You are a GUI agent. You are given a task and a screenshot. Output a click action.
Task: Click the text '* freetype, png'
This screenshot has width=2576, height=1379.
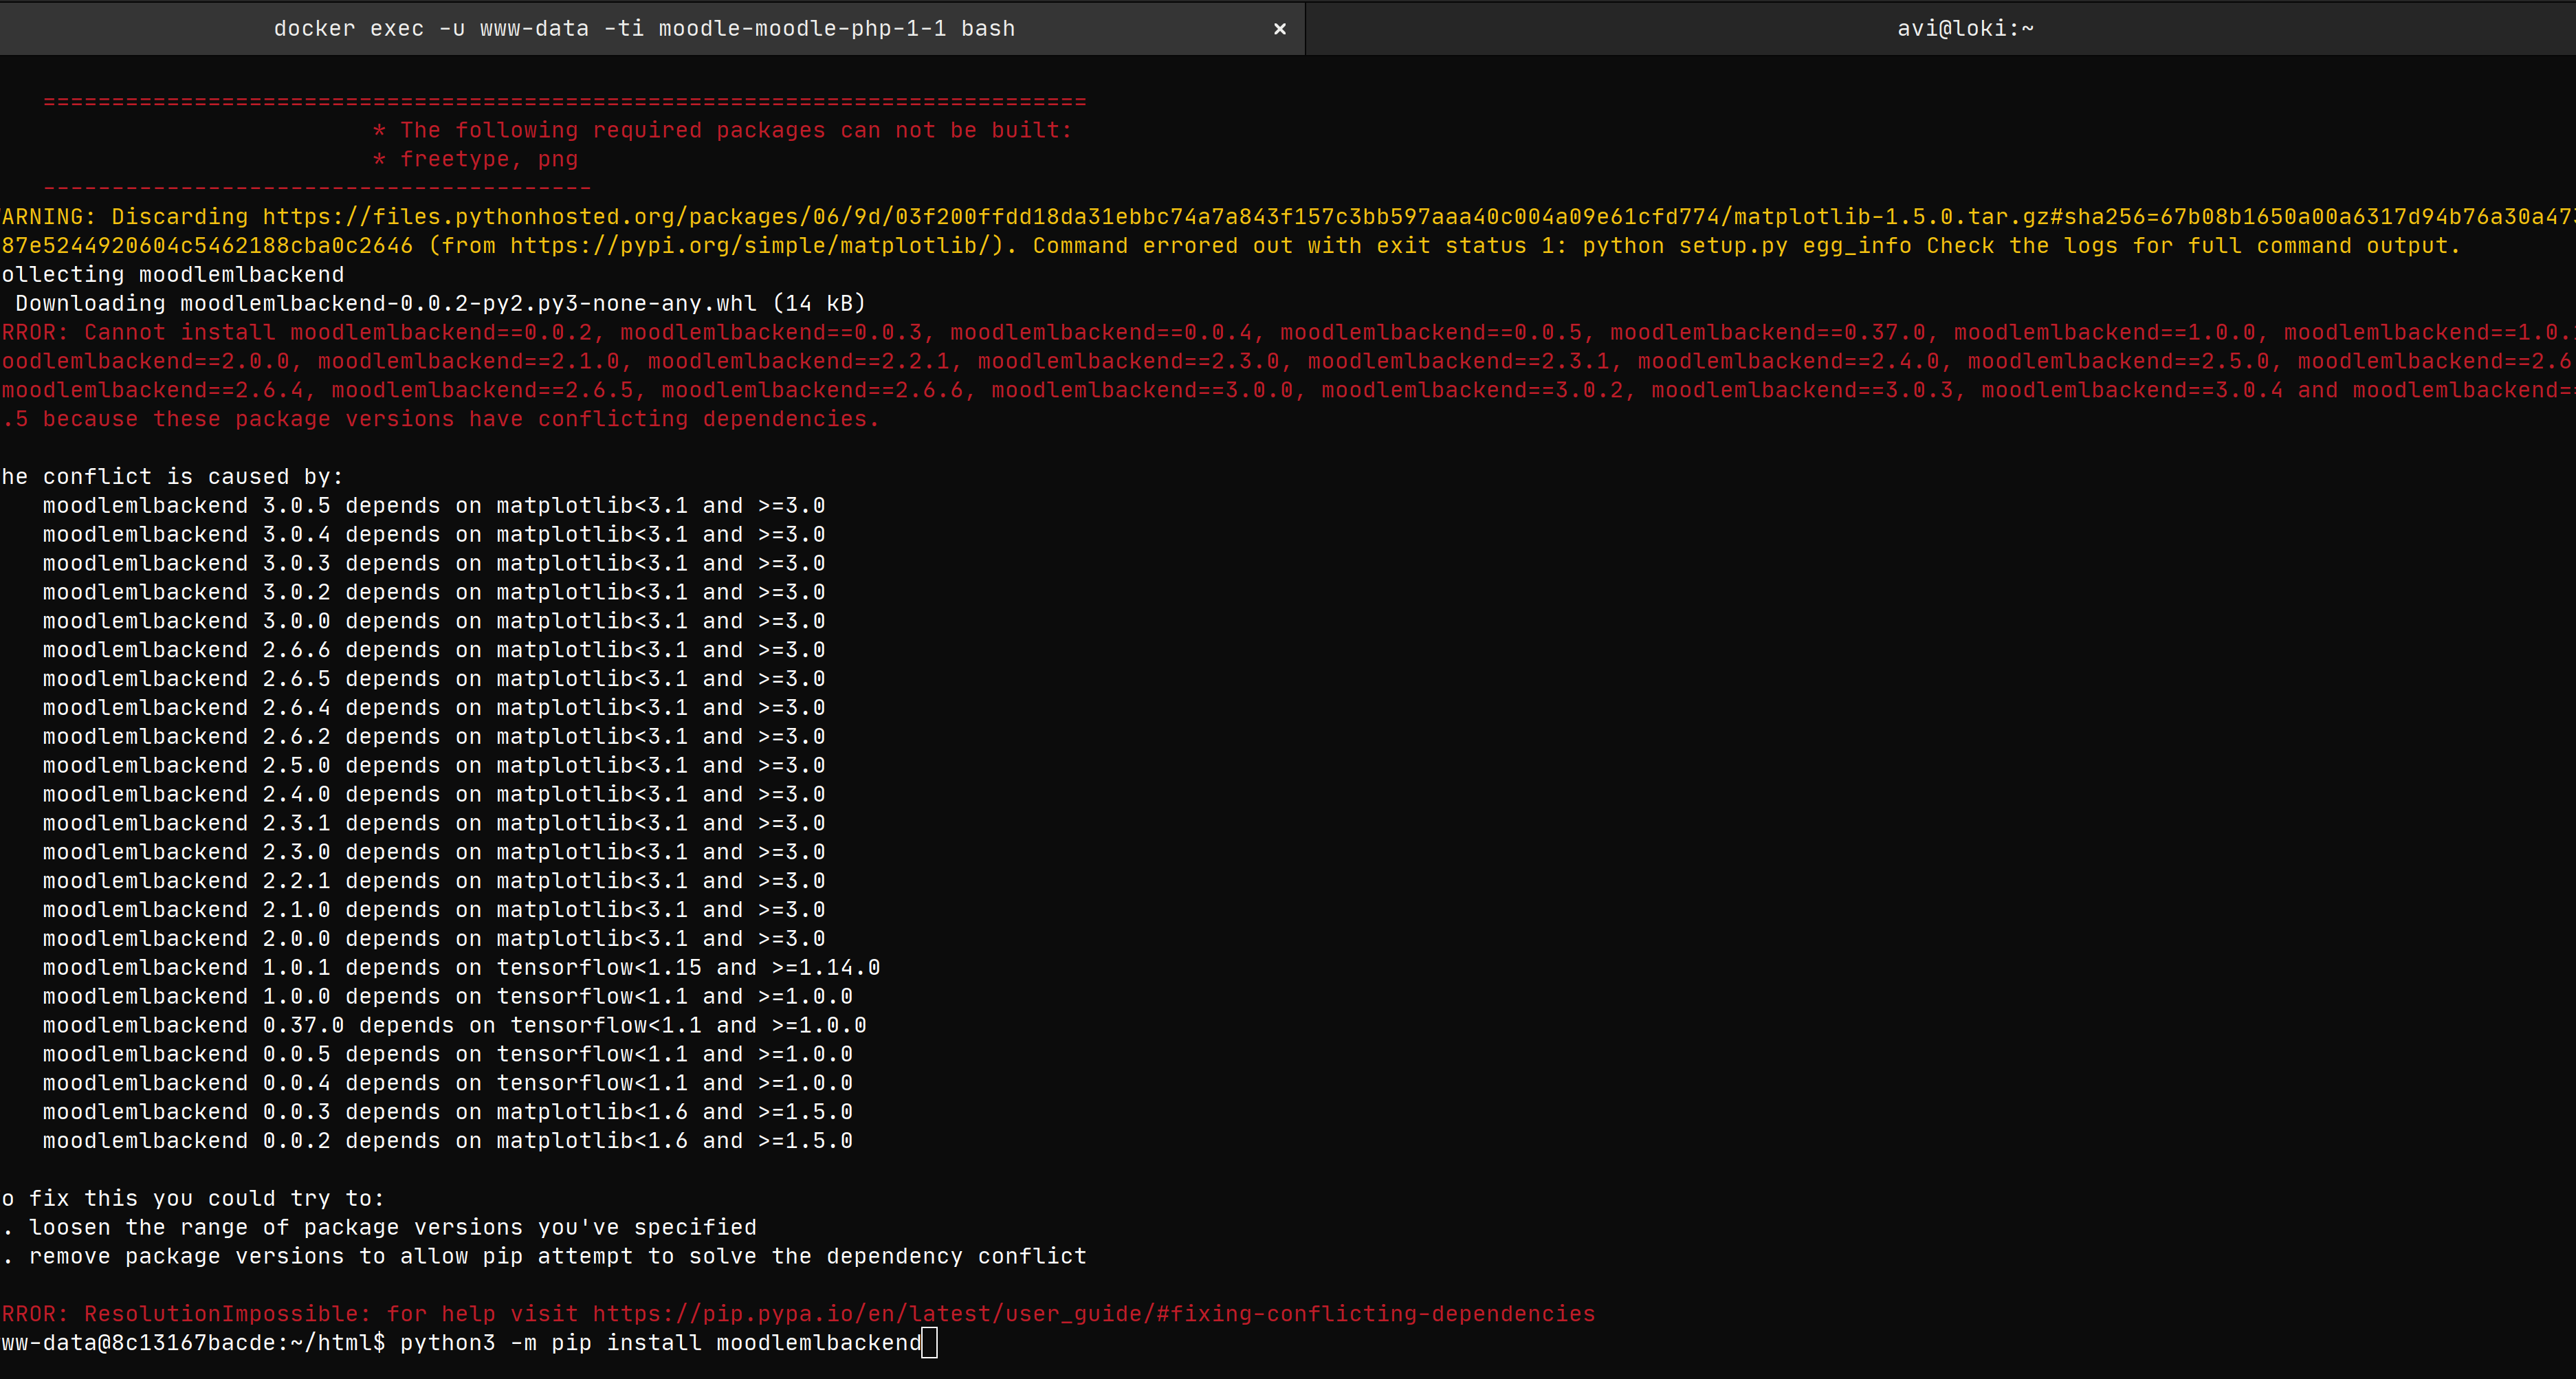tap(475, 160)
